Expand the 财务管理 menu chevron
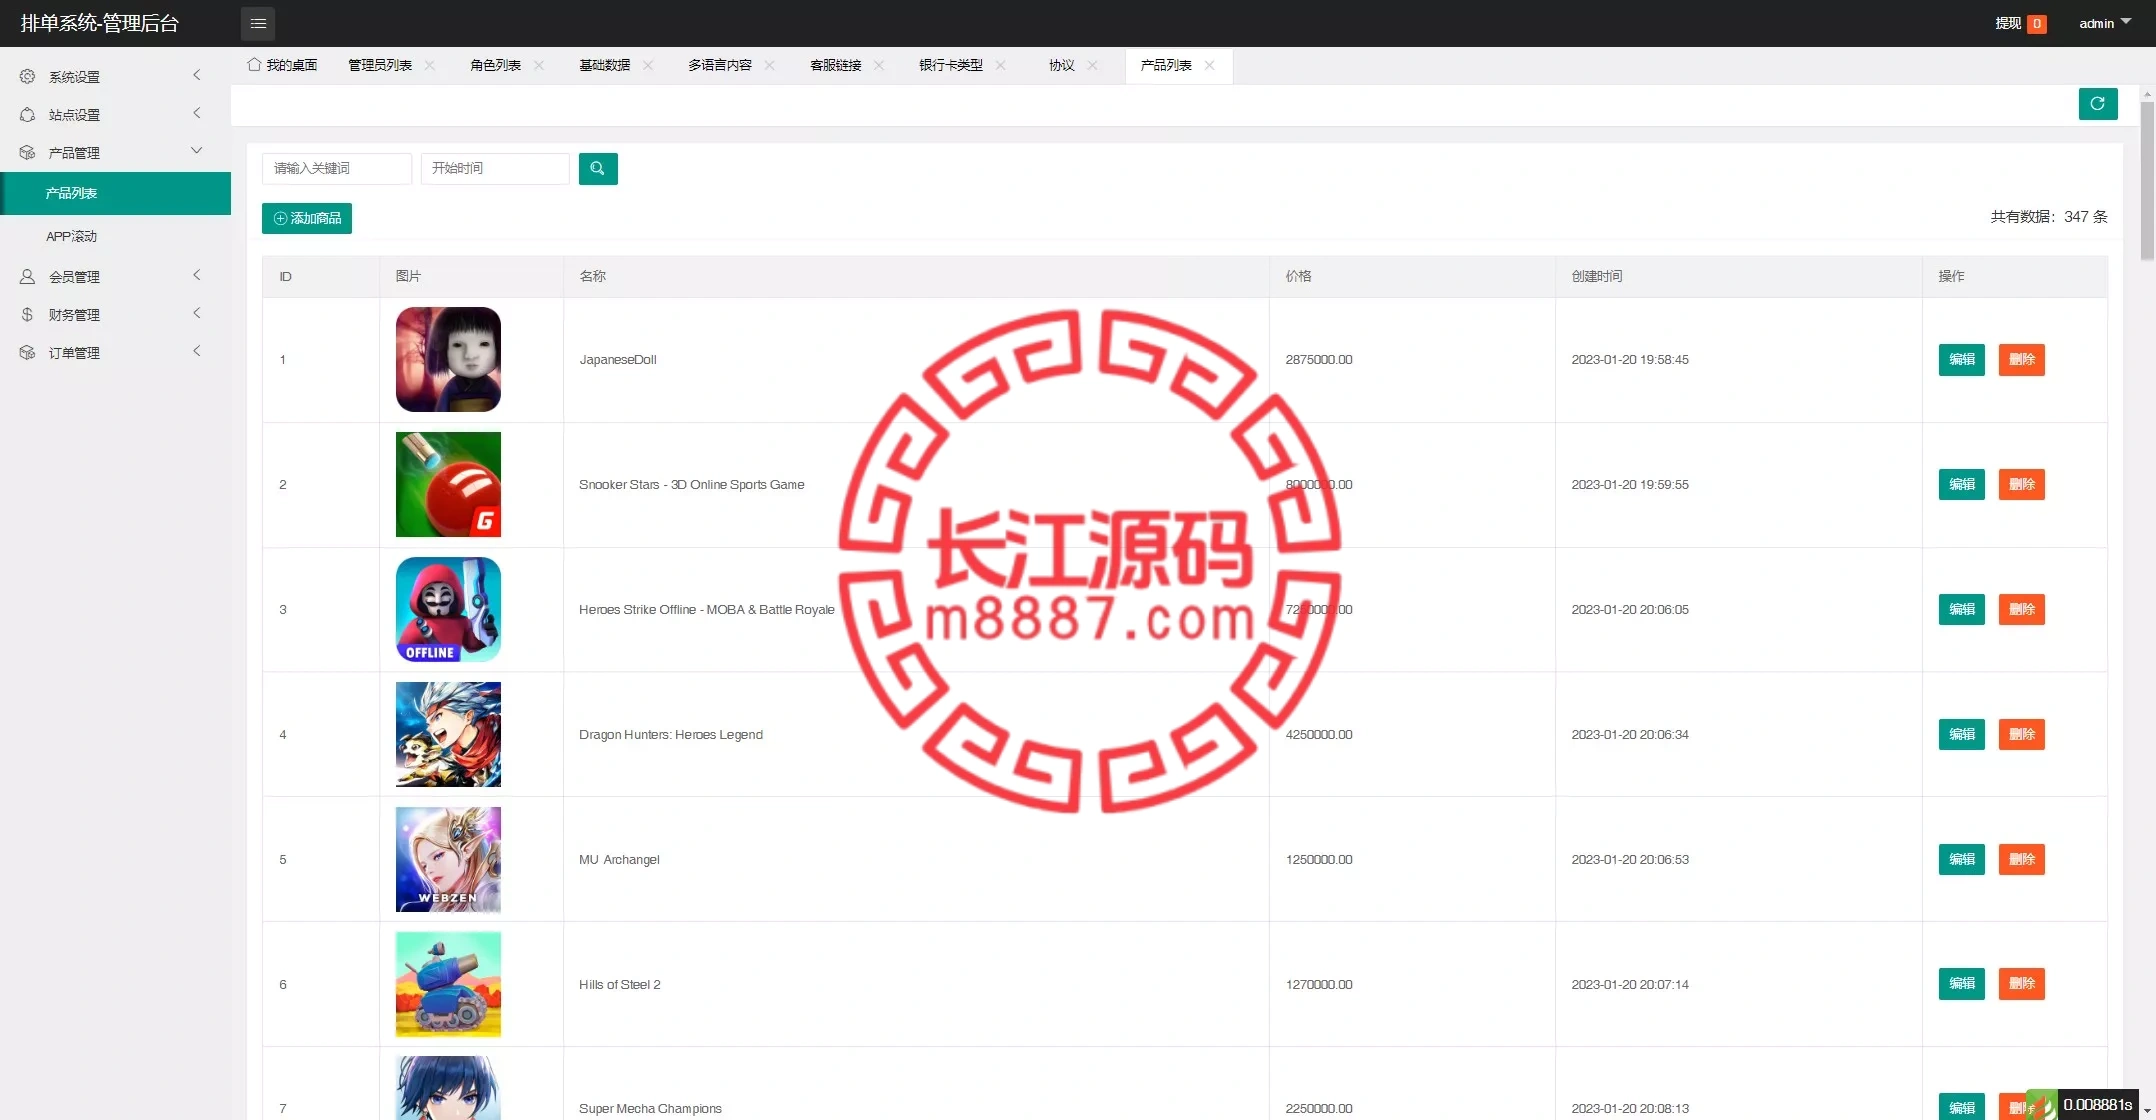 196,313
